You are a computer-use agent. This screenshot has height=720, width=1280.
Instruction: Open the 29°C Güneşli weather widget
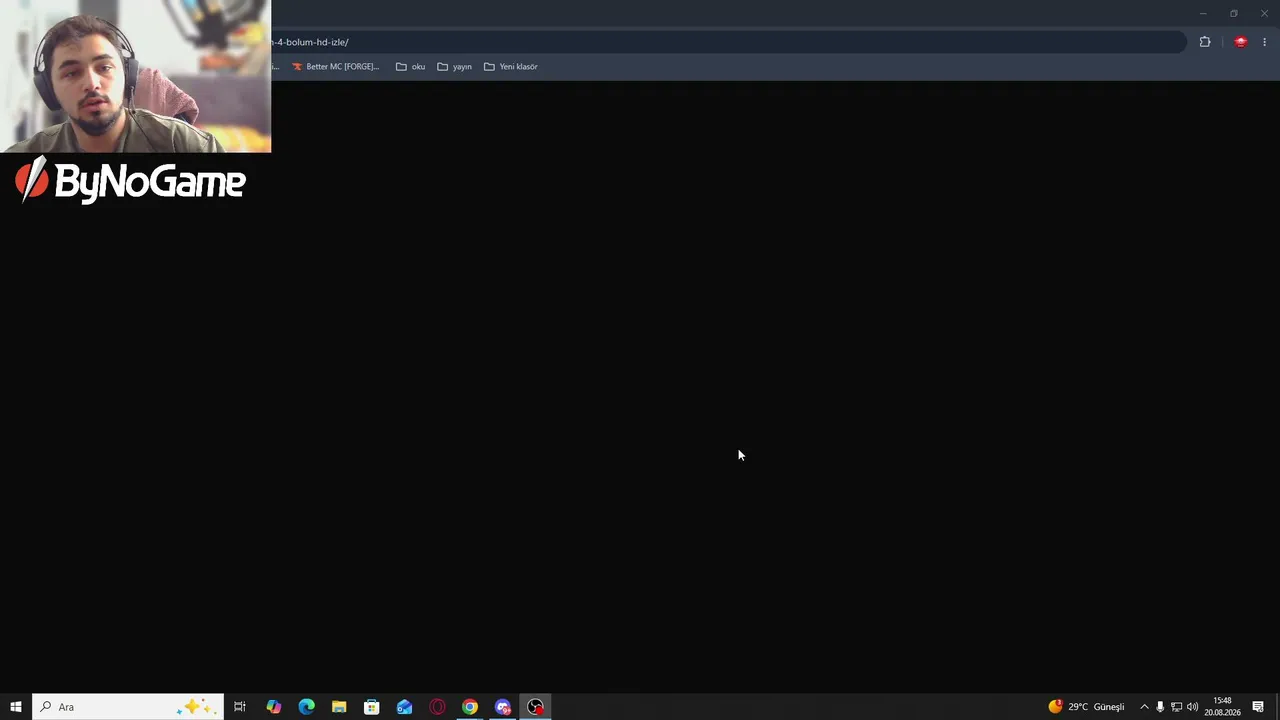(1087, 707)
